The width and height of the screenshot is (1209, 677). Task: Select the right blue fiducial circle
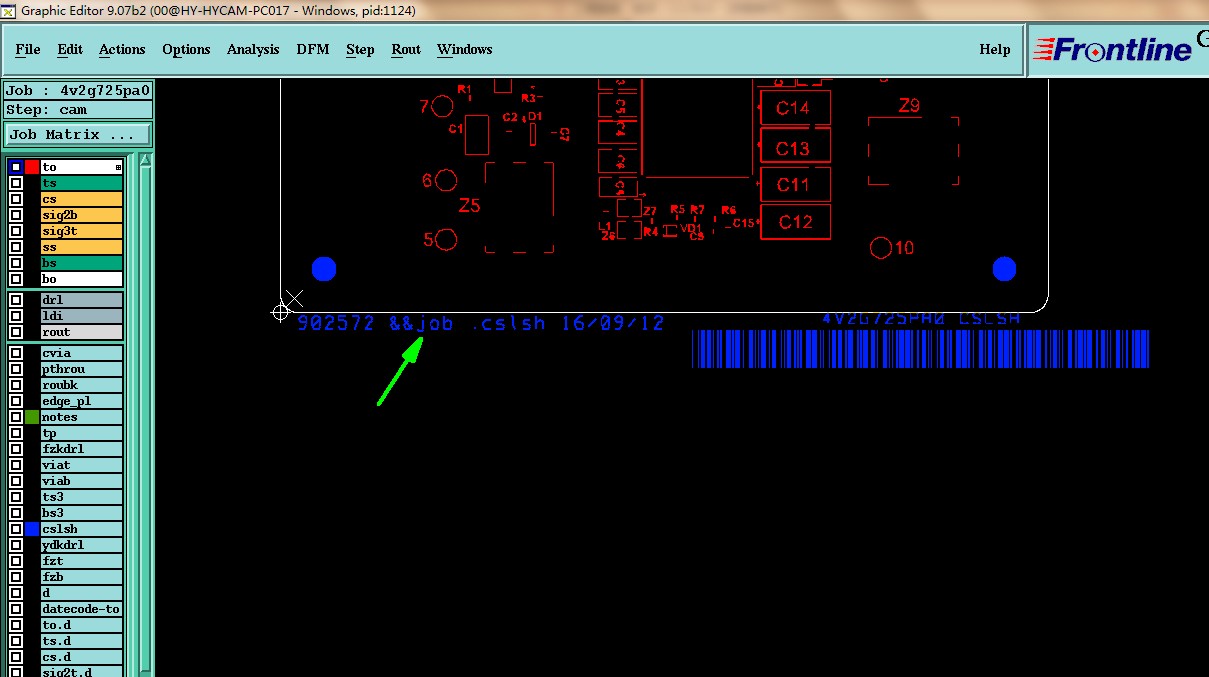tap(1004, 268)
